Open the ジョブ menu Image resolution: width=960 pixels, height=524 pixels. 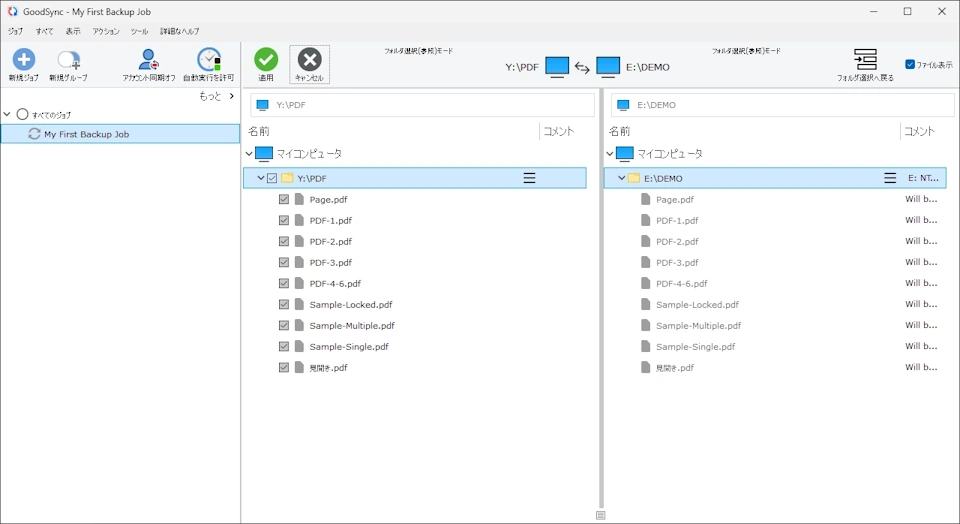pyautogui.click(x=15, y=31)
